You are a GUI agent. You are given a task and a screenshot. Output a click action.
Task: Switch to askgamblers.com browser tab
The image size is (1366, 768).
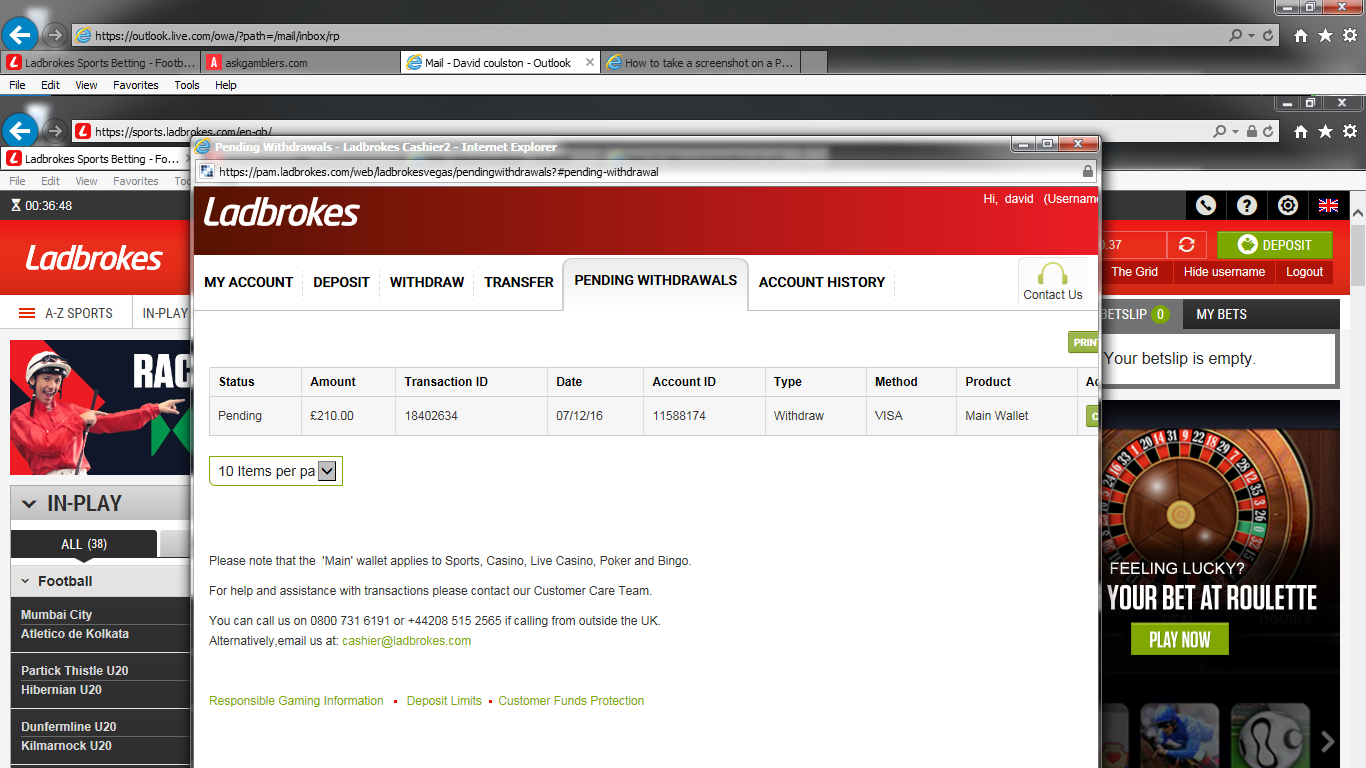click(x=300, y=62)
